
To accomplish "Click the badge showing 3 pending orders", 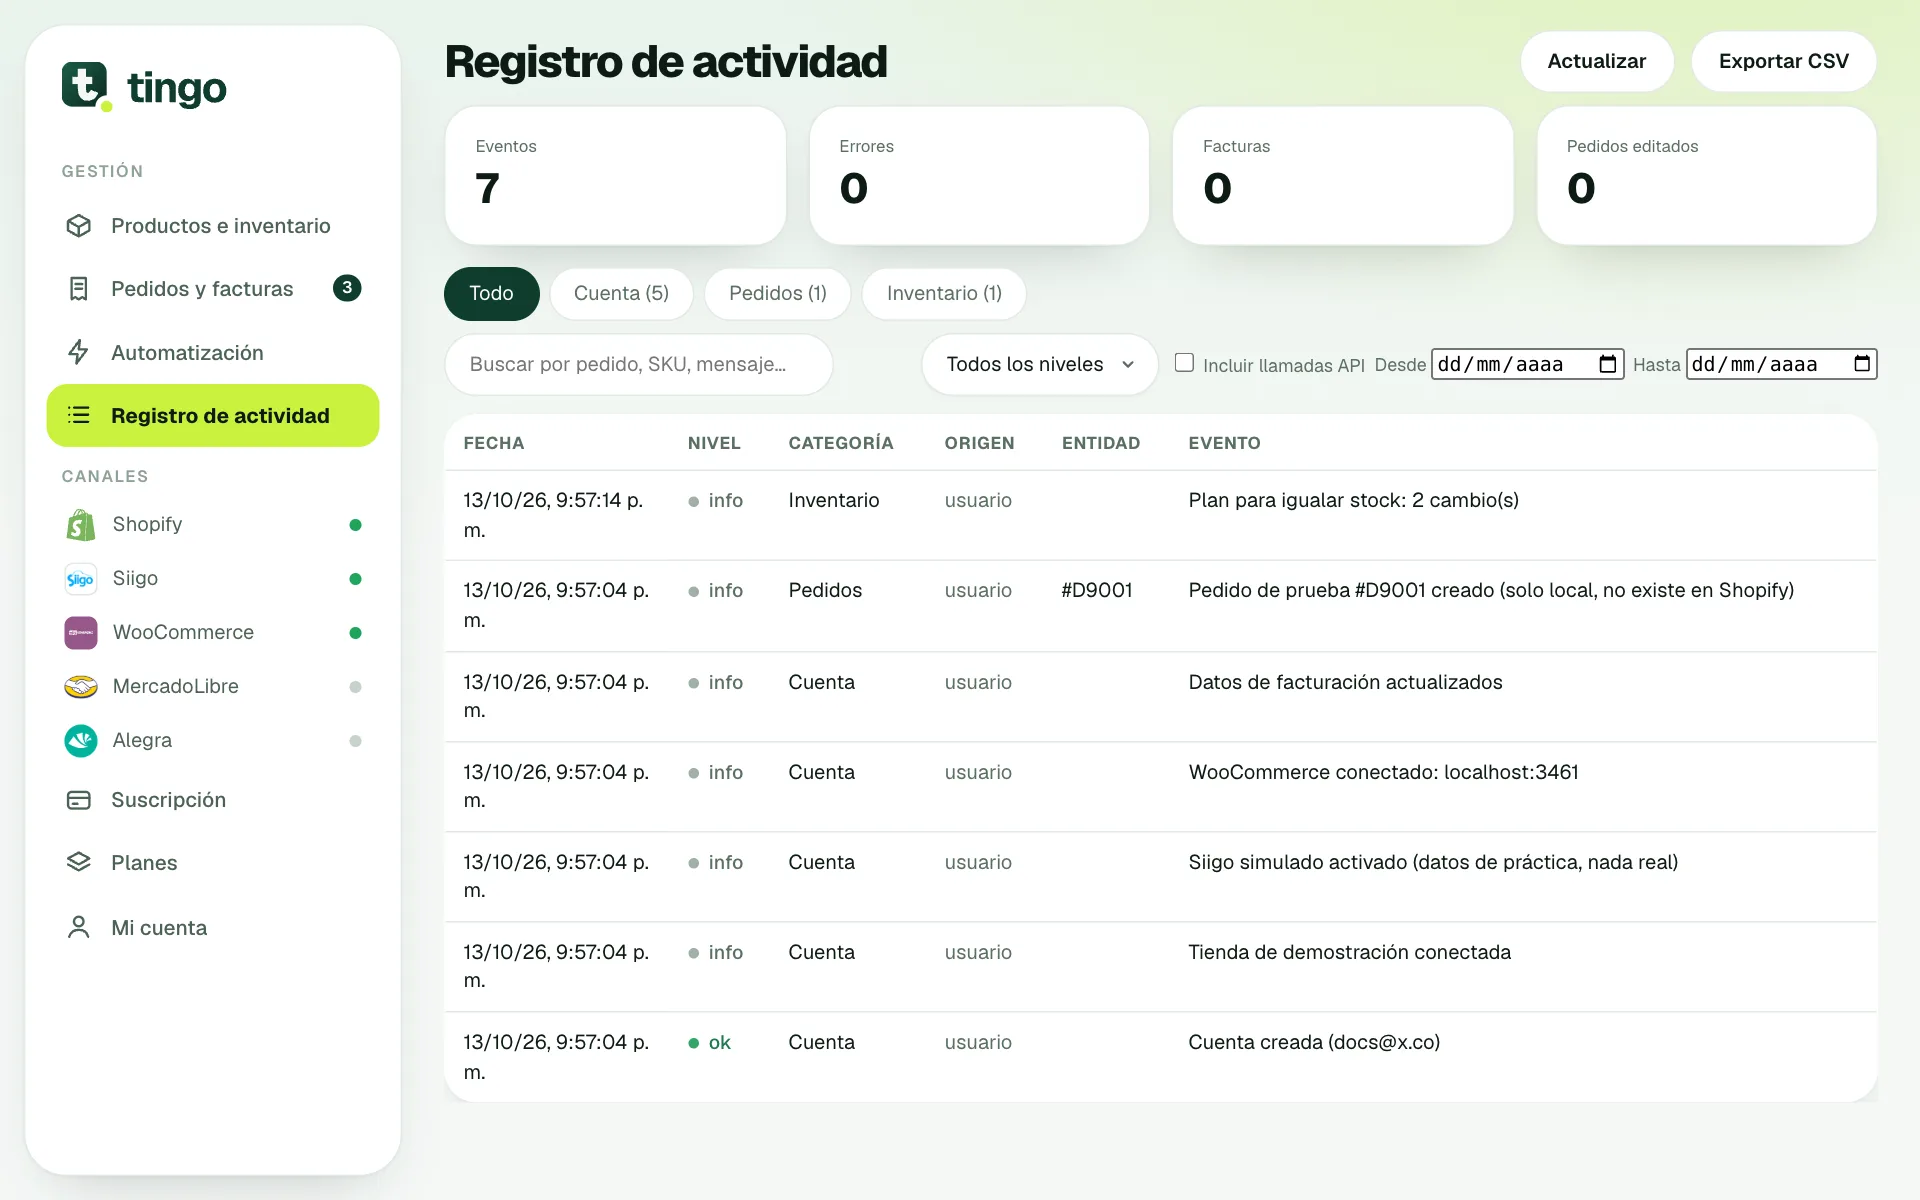I will coord(347,288).
